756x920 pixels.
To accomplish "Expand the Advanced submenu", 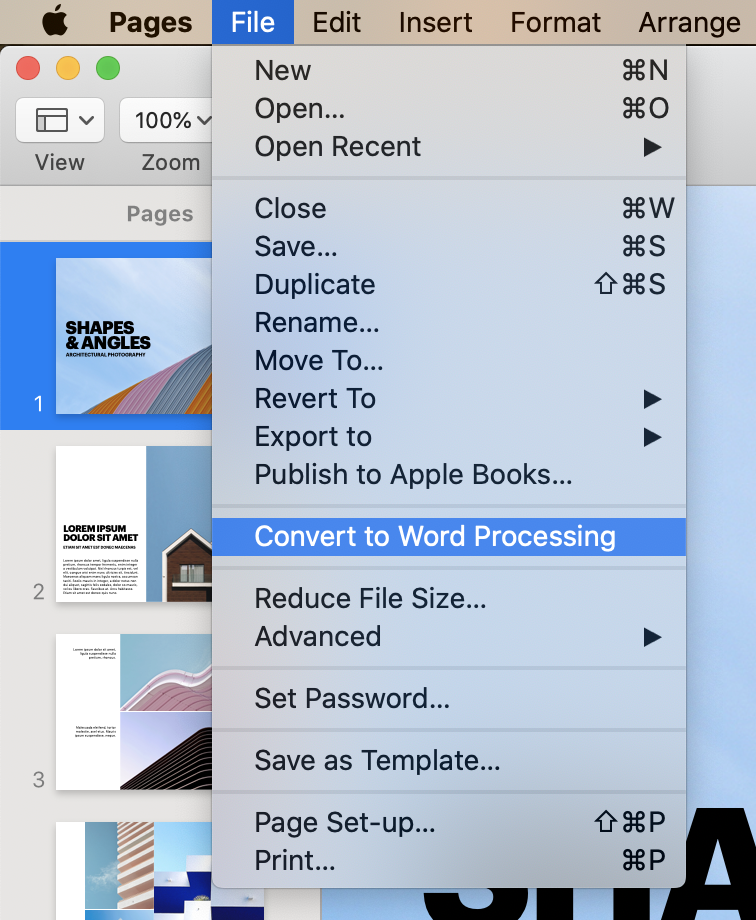I will click(x=449, y=637).
